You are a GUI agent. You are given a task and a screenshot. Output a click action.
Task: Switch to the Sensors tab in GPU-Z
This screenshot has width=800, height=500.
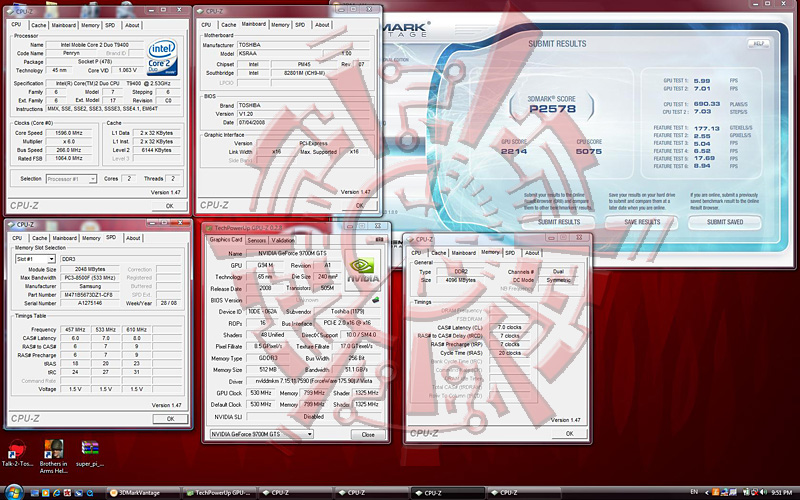(x=257, y=240)
